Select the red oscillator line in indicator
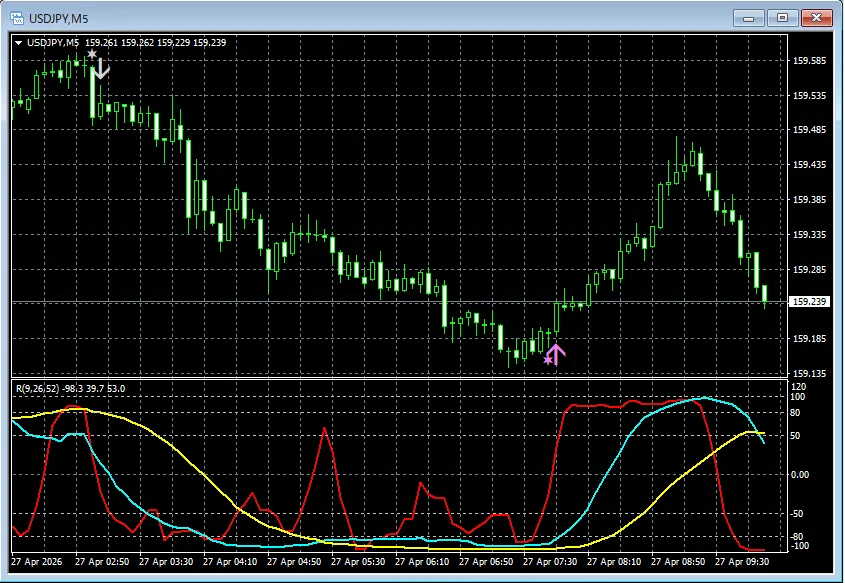Screen dimensions: 845x583 coord(325,430)
